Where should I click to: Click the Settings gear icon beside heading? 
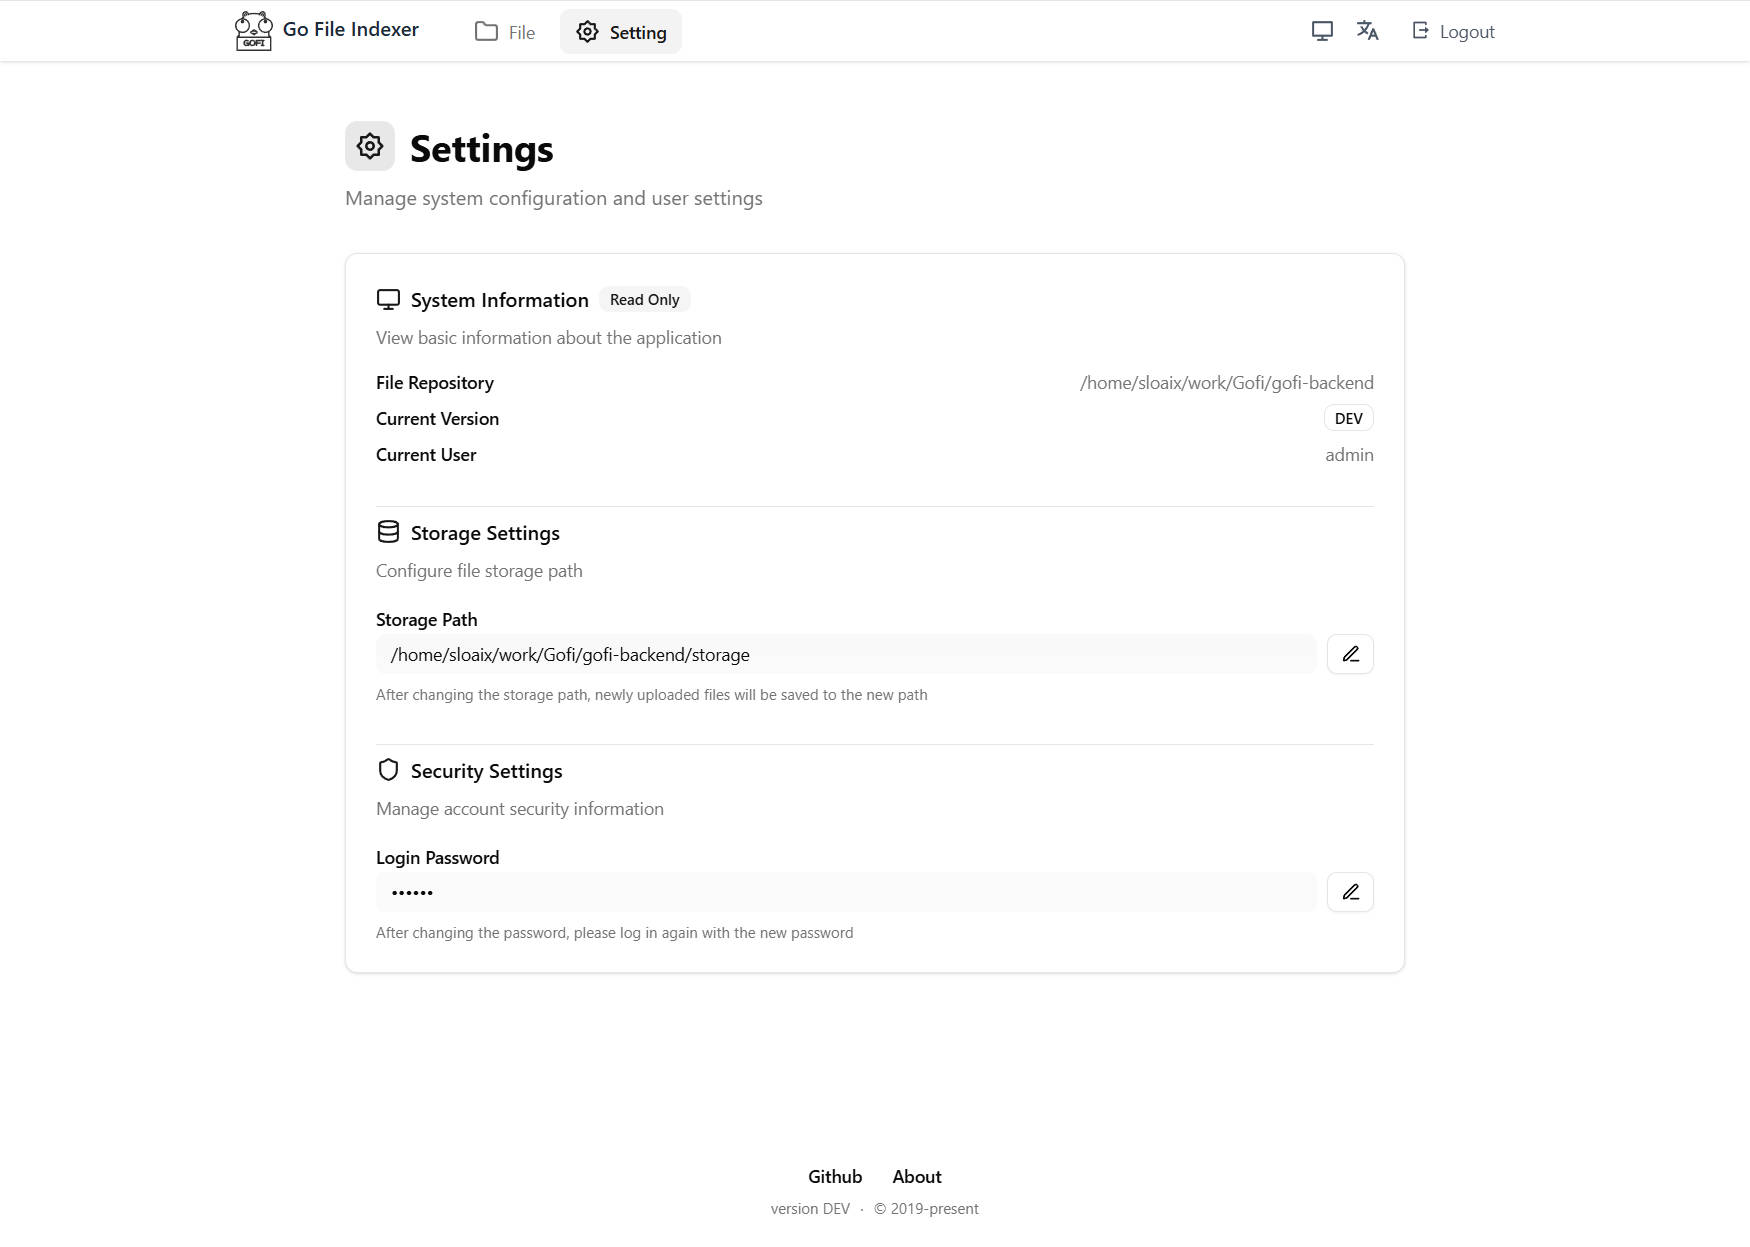pos(370,146)
